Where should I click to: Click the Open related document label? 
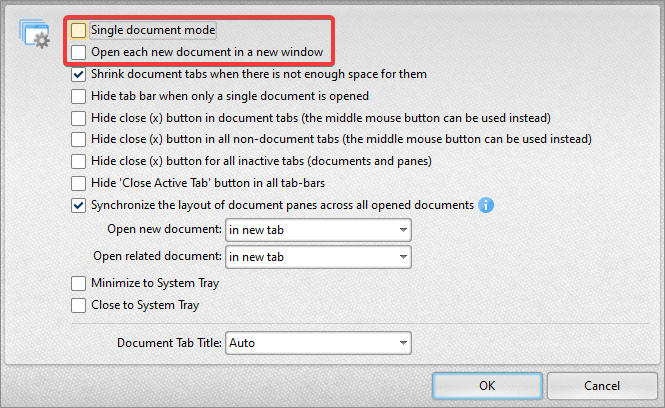click(x=158, y=257)
